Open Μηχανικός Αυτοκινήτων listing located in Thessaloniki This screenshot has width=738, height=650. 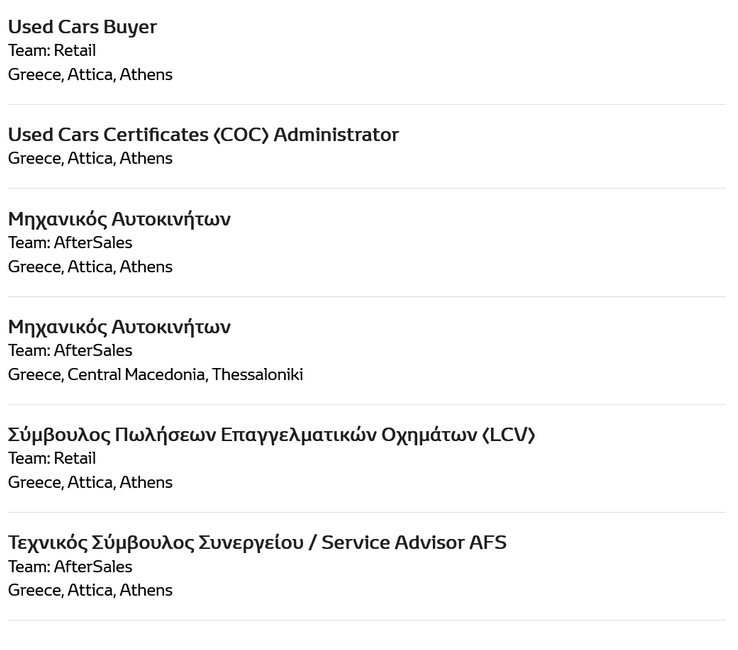point(120,327)
